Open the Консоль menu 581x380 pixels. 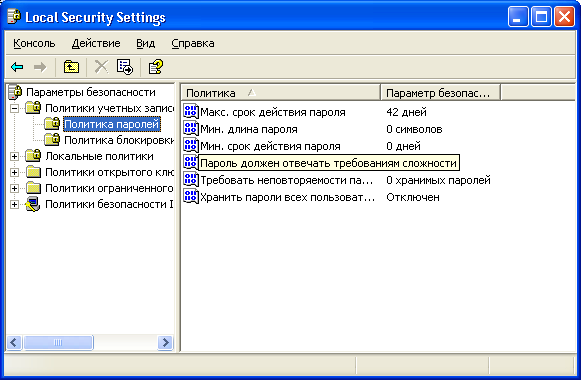(x=34, y=43)
